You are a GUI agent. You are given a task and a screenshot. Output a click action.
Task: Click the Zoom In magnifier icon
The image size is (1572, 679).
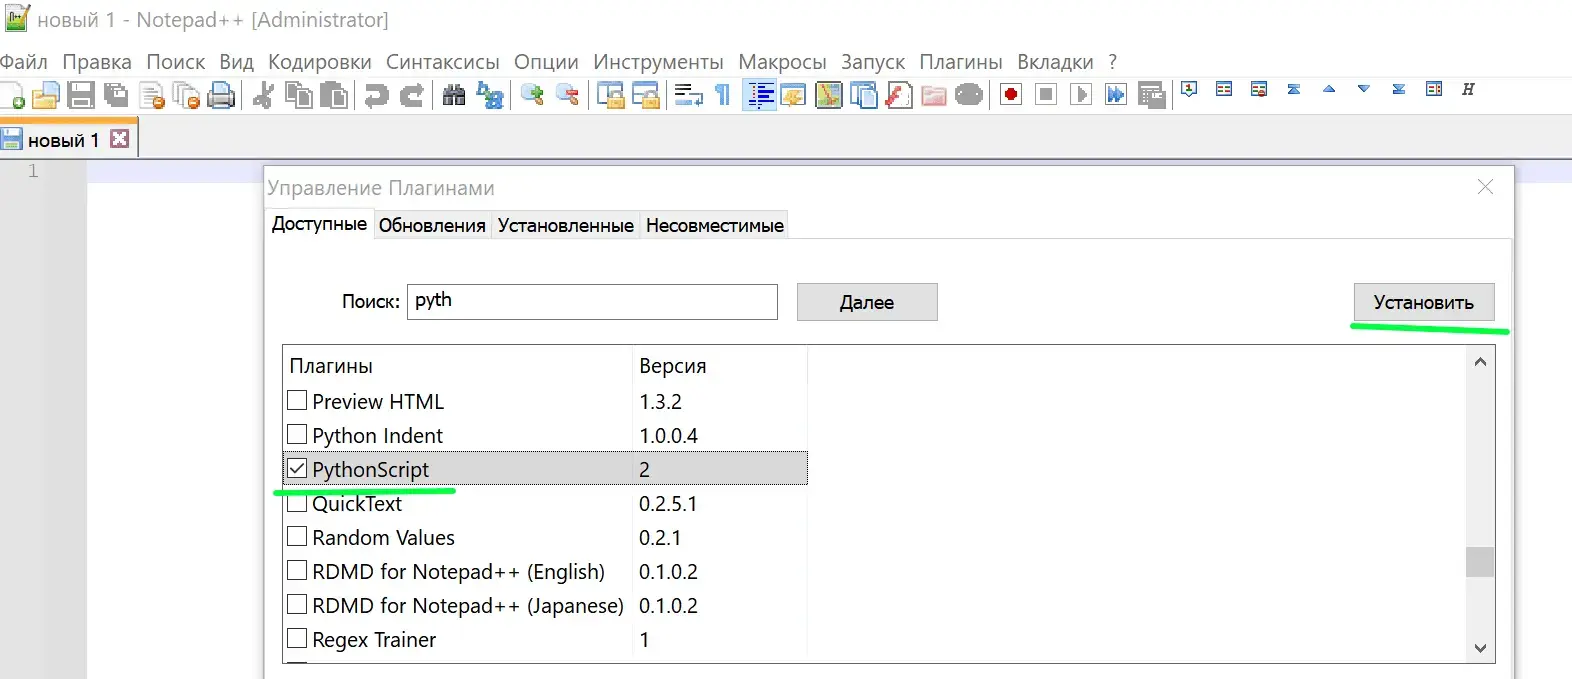click(532, 95)
